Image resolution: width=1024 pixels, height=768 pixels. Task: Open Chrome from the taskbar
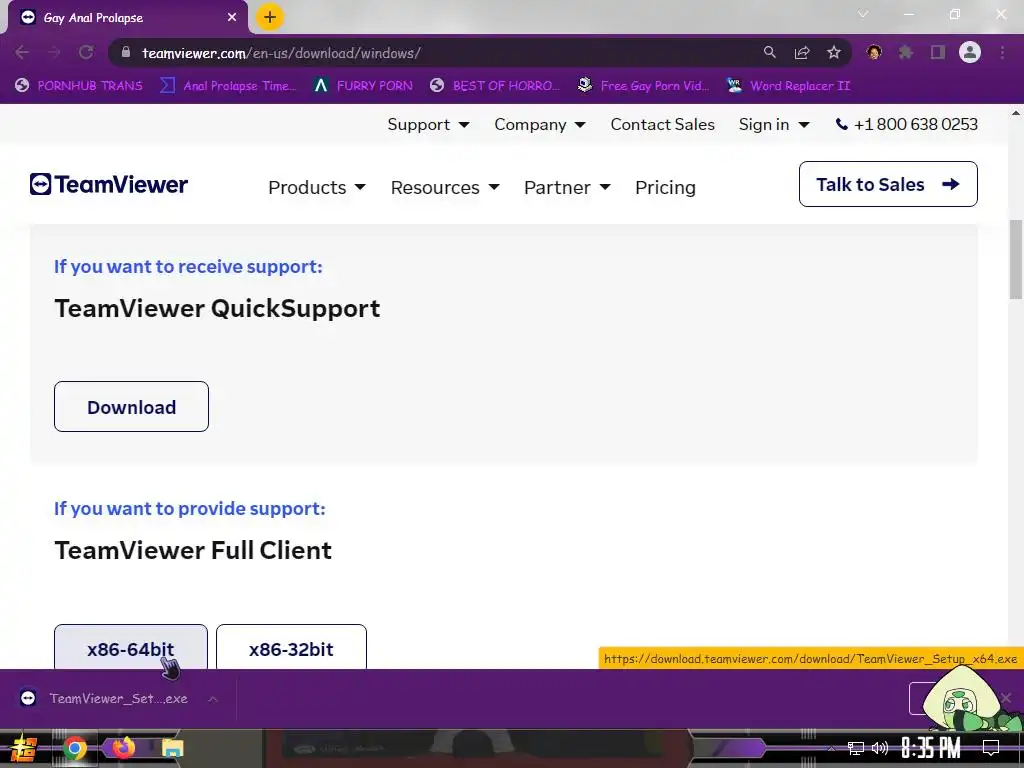75,748
